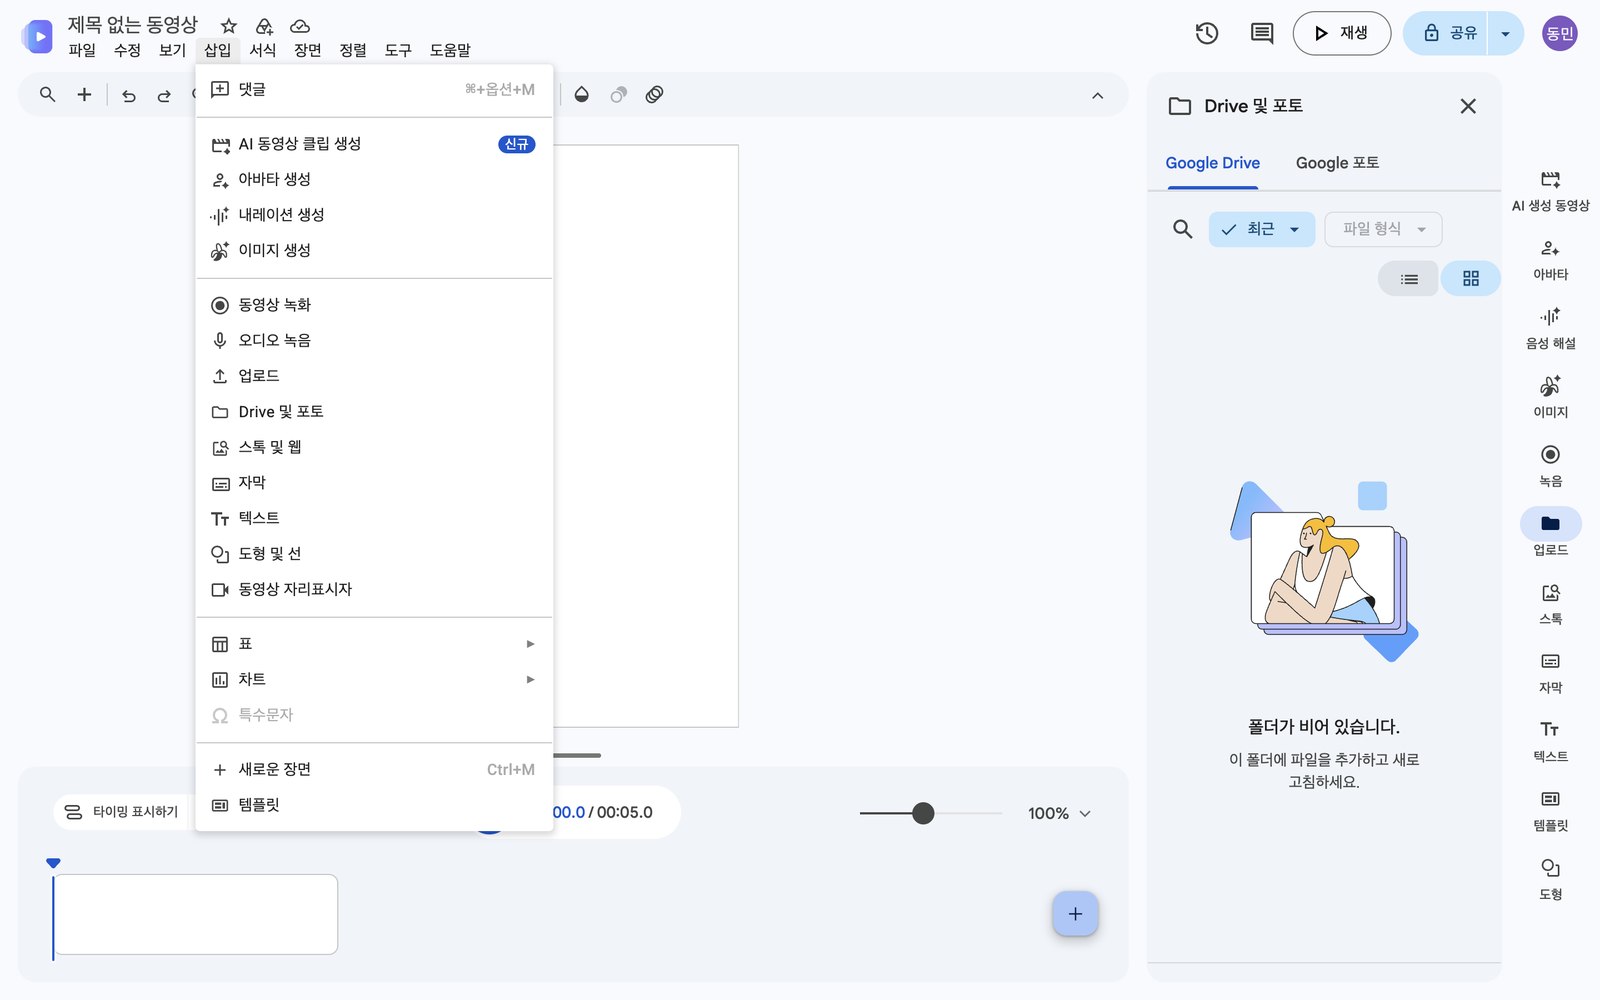This screenshot has height=1000, width=1600.
Task: Click the search magnifier in toolbar
Action: 47,94
